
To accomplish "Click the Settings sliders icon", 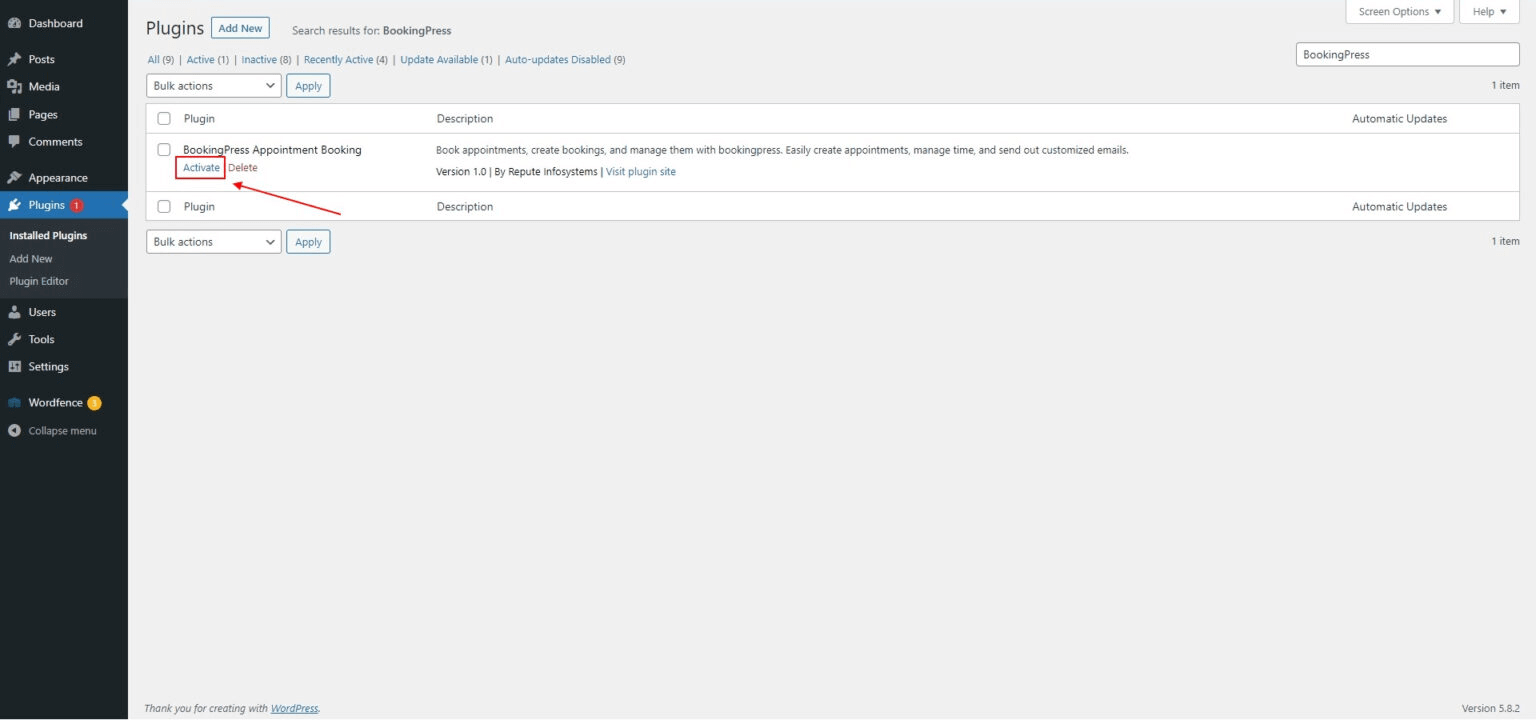I will pyautogui.click(x=14, y=367).
